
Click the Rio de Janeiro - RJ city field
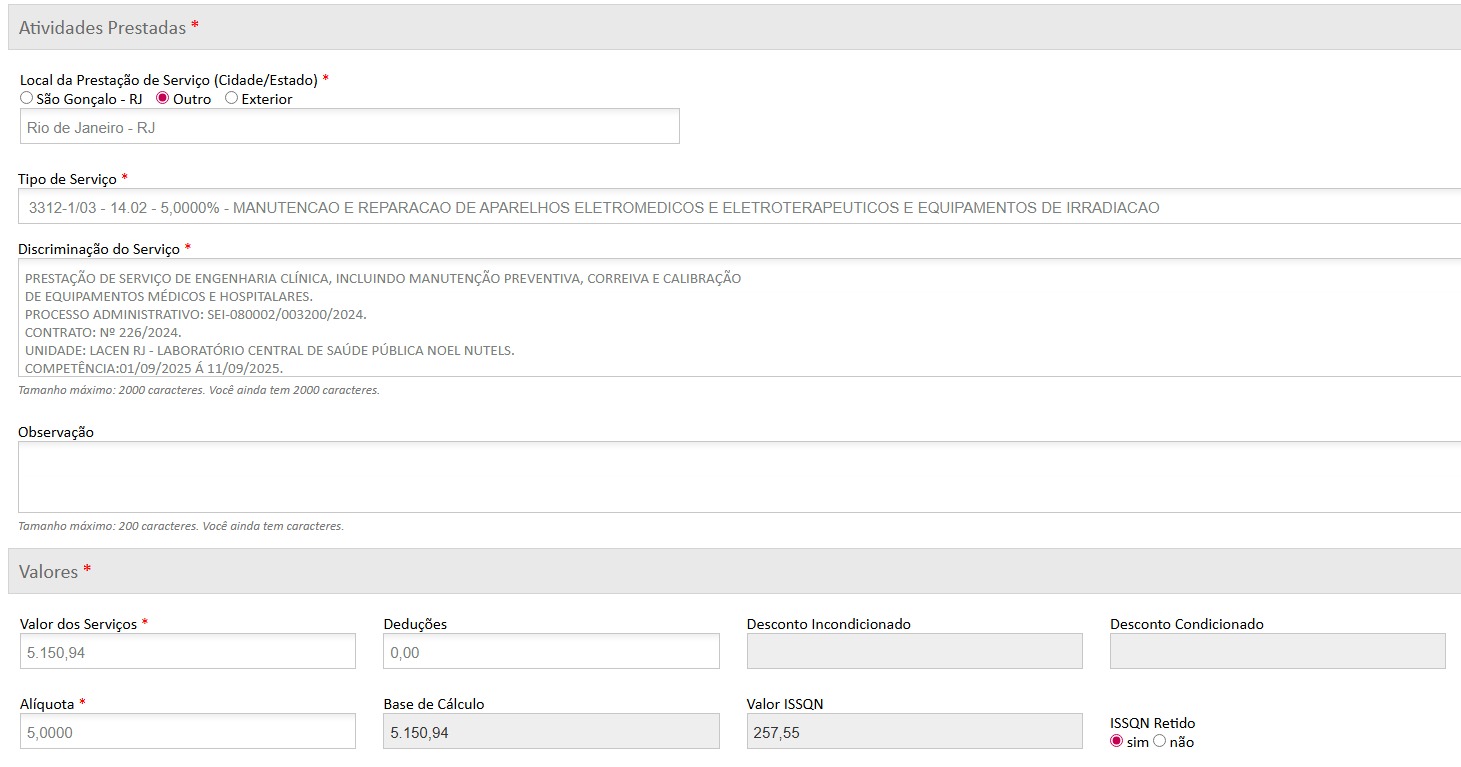pos(349,127)
